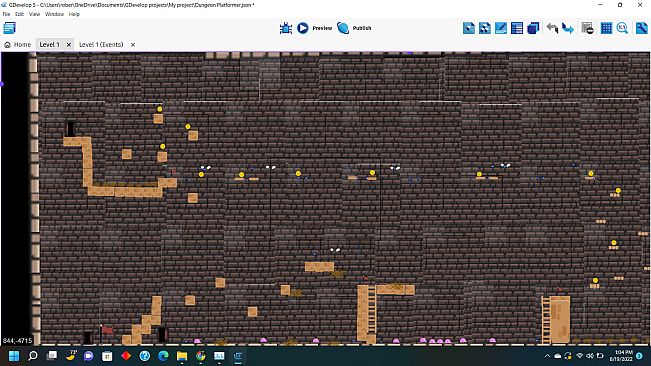The image size is (651, 366).
Task: Launch the debugger preview bug icon
Action: 286,28
